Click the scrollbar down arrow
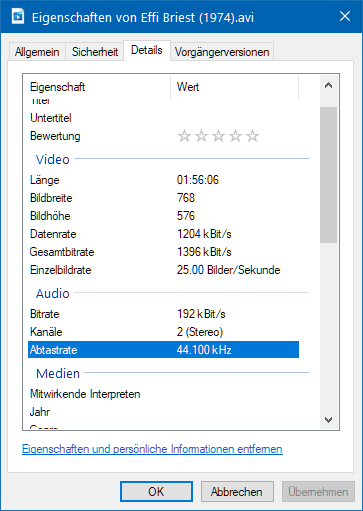Viewport: 363px width, 511px height. click(328, 419)
